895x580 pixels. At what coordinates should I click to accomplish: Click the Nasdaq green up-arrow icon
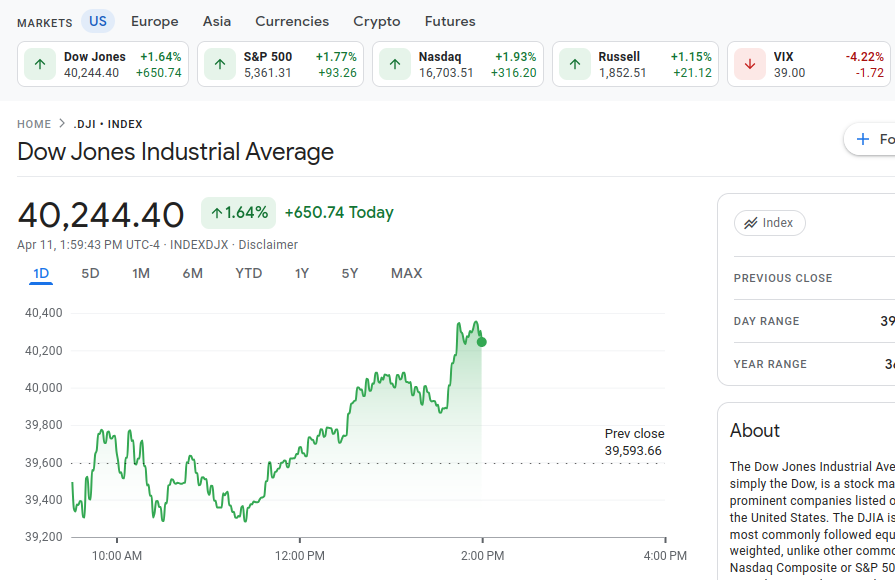click(x=395, y=64)
